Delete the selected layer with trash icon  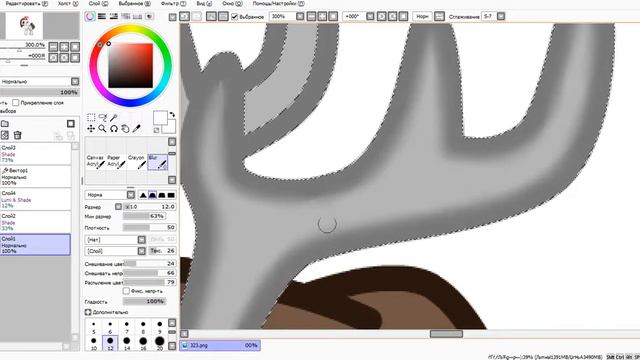point(17,135)
